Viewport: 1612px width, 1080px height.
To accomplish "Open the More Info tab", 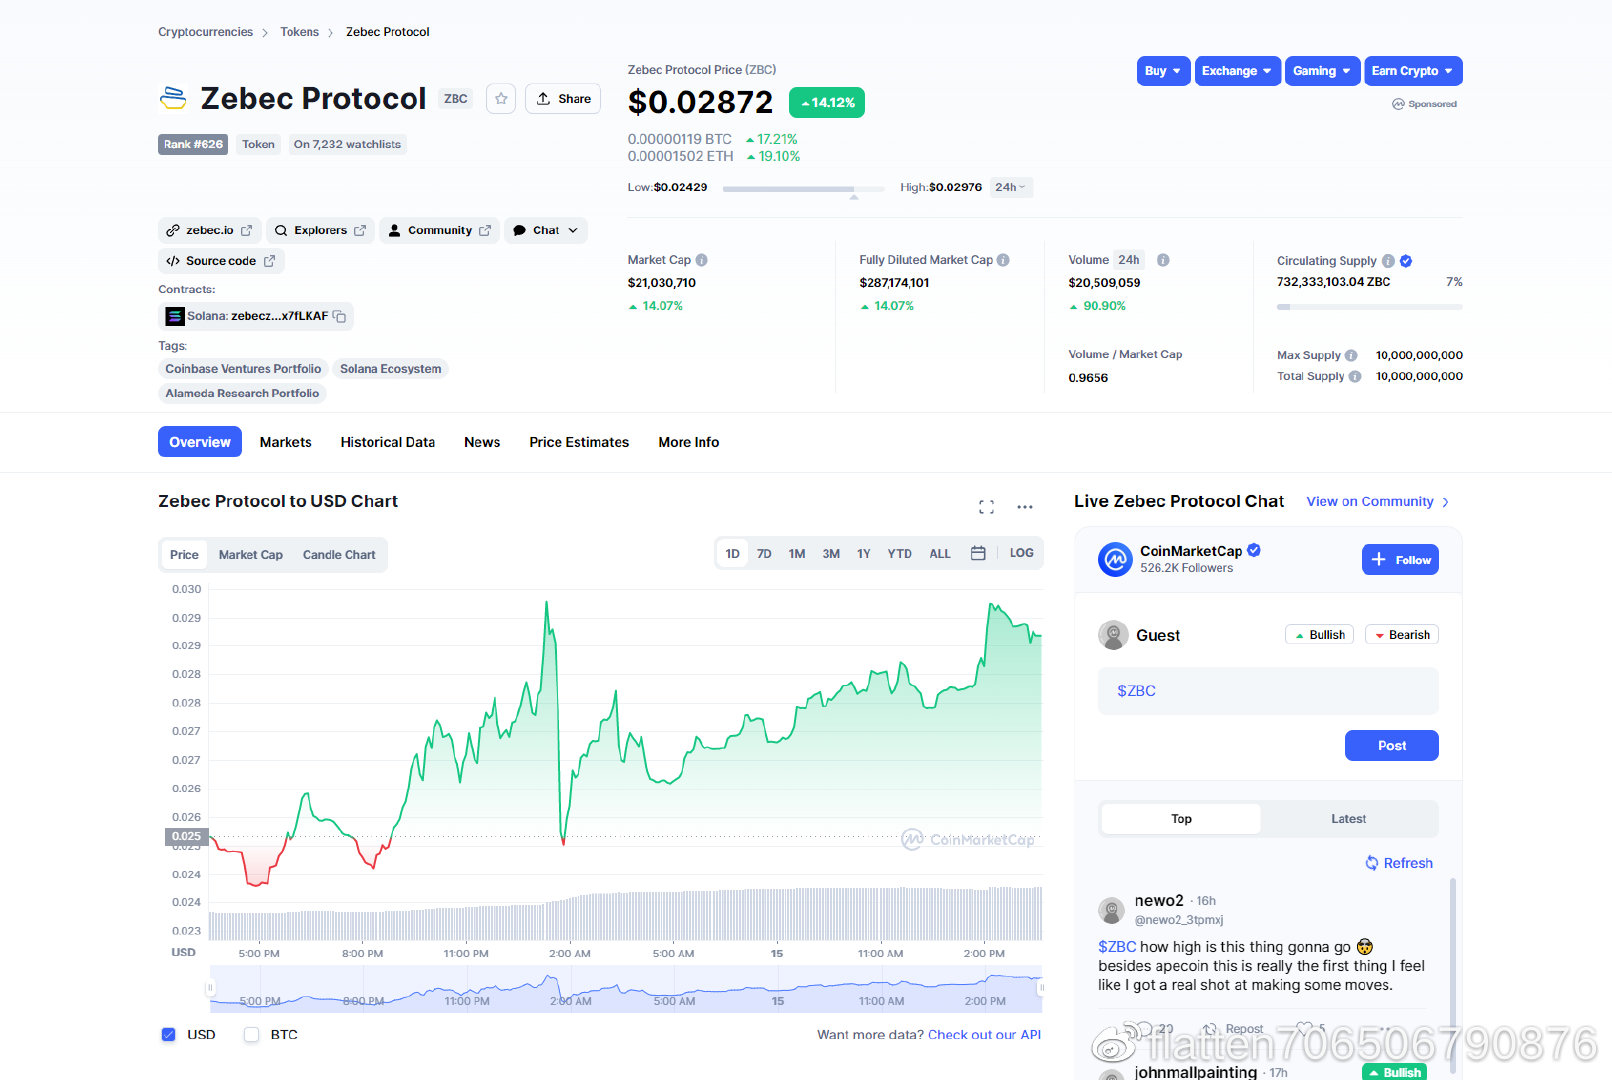I will click(x=688, y=442).
